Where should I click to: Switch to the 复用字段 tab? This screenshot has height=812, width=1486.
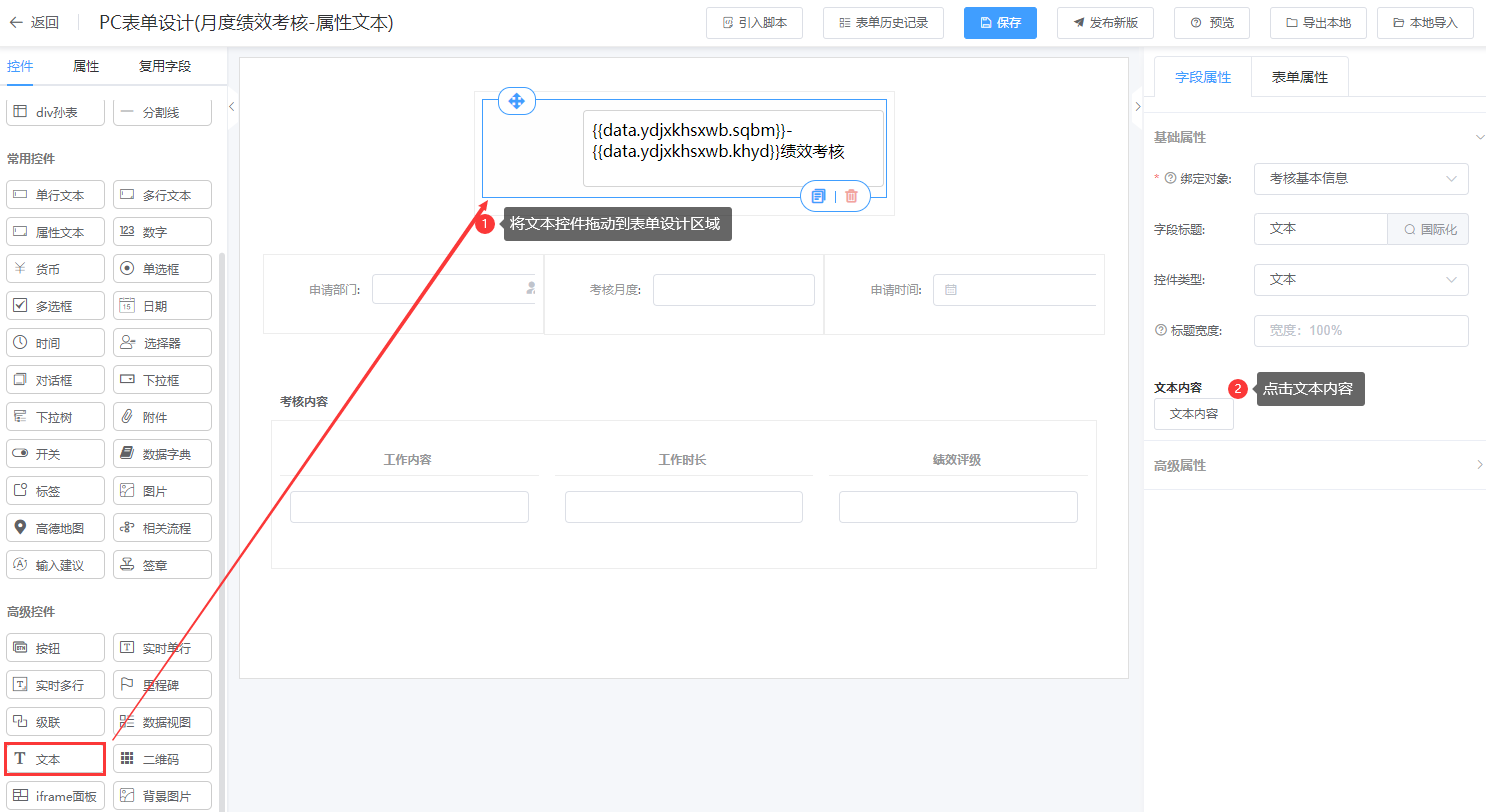click(x=165, y=66)
